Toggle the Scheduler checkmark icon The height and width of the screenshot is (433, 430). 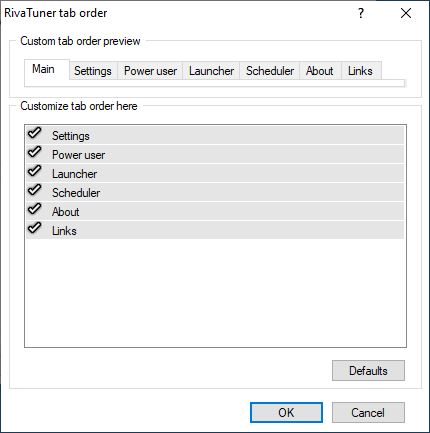tap(34, 190)
